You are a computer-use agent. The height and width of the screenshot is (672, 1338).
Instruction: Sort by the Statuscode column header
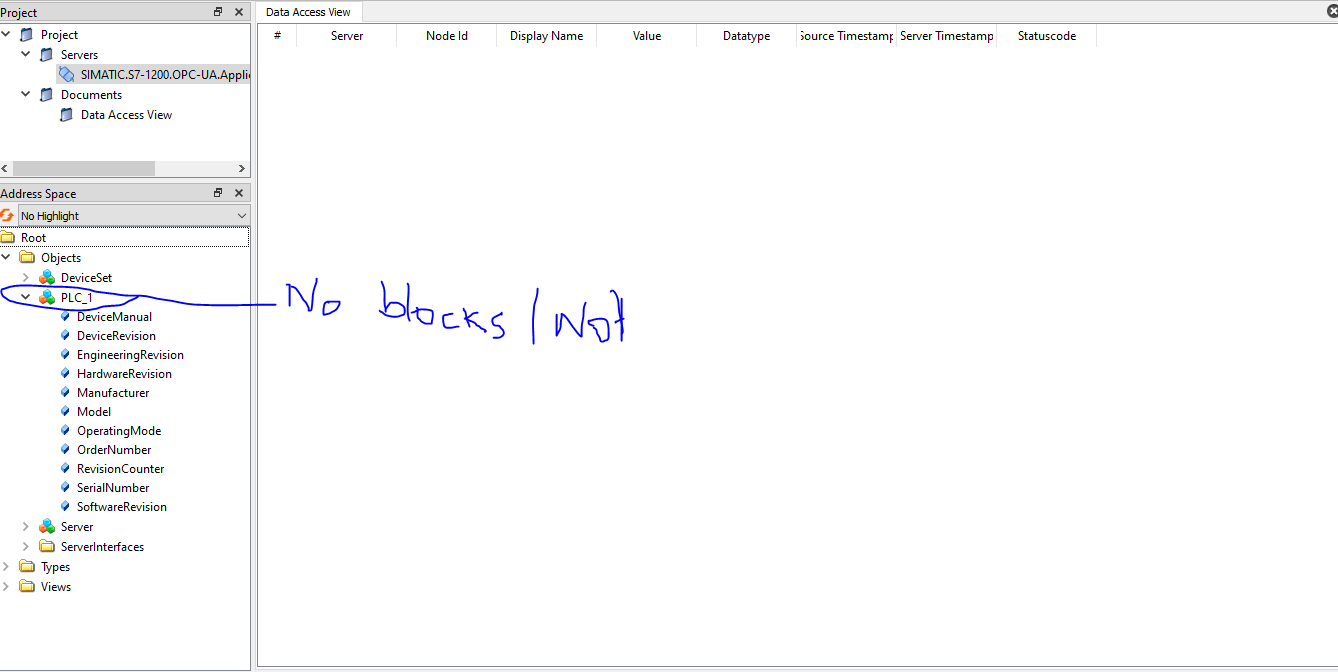1047,36
